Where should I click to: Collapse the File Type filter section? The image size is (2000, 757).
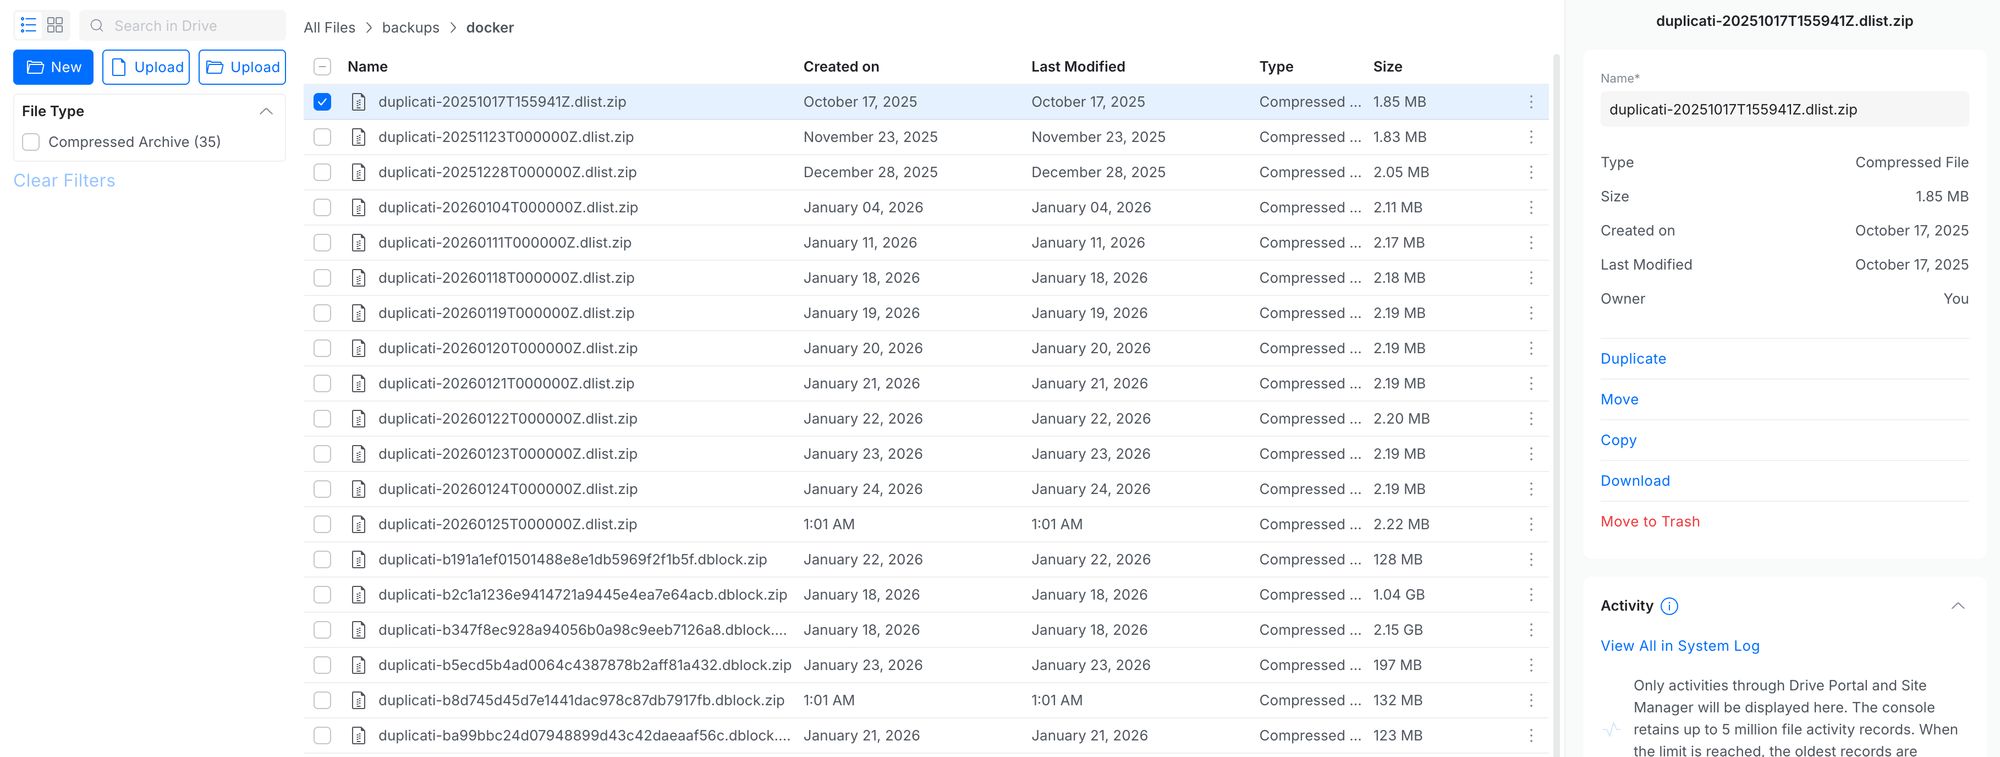[x=266, y=111]
